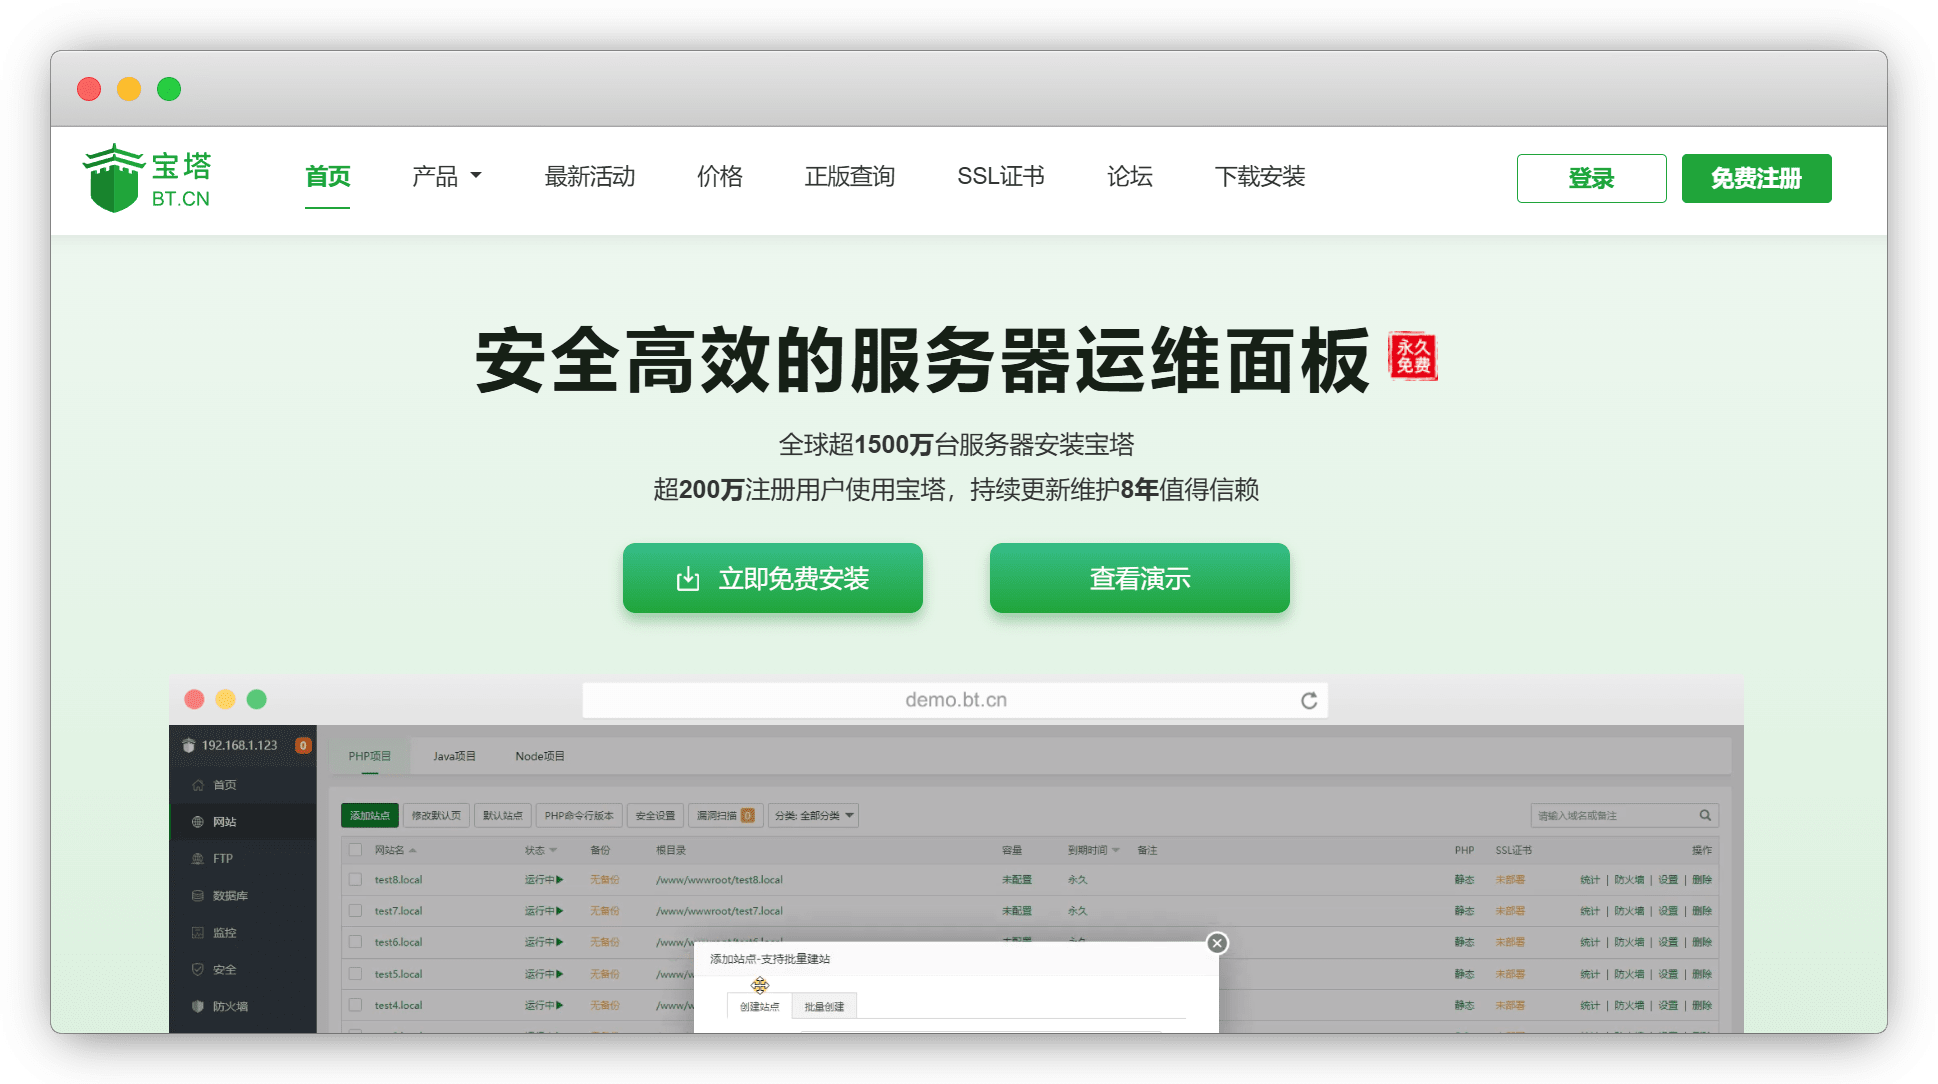
Task: Open the 价格 navigation item
Action: tap(719, 177)
